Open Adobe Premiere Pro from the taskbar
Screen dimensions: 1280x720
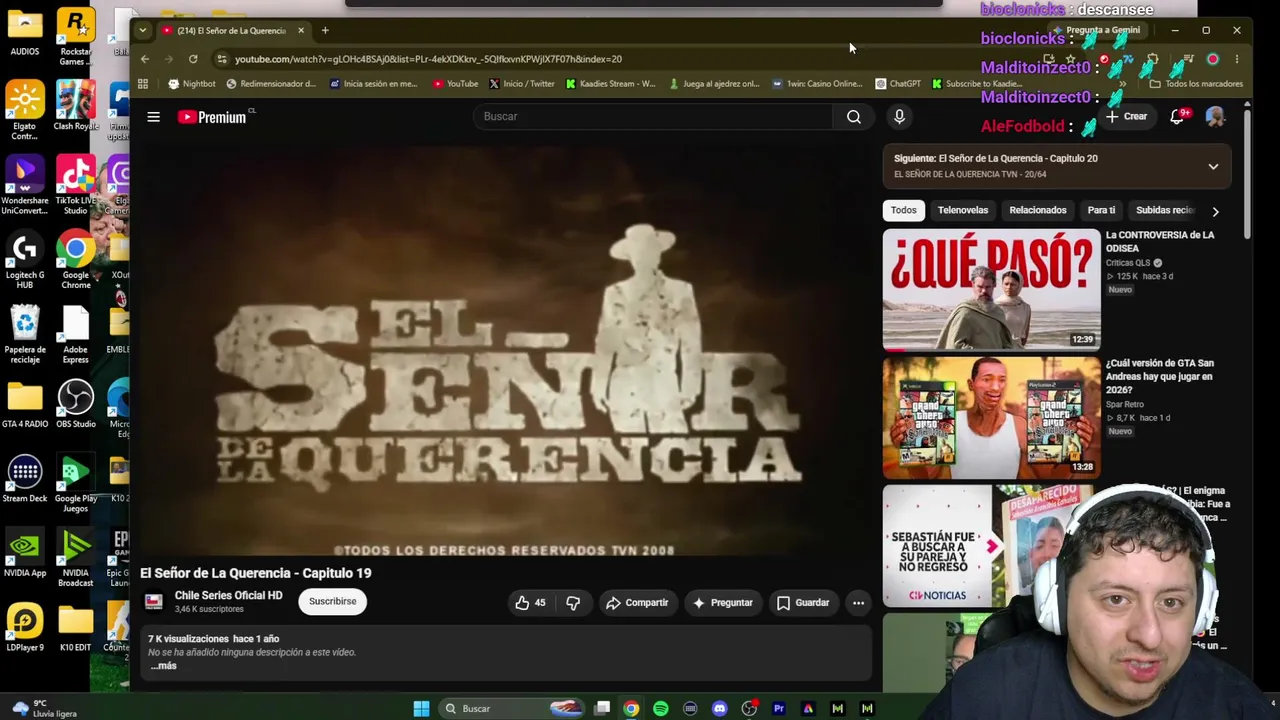point(779,709)
